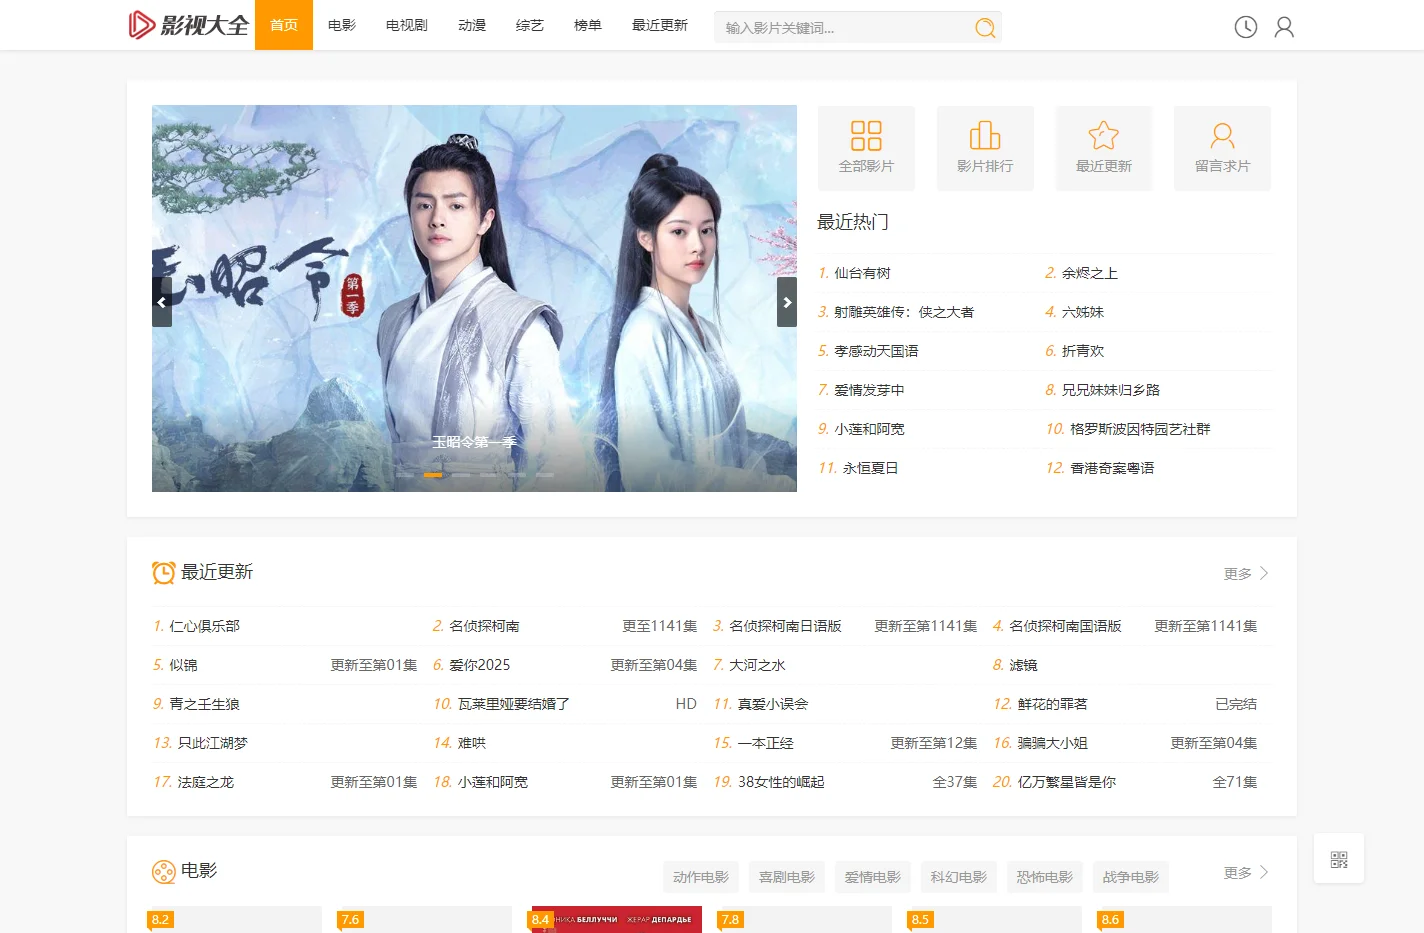Open the 电影 navigation menu item
1424x933 pixels.
tap(342, 25)
